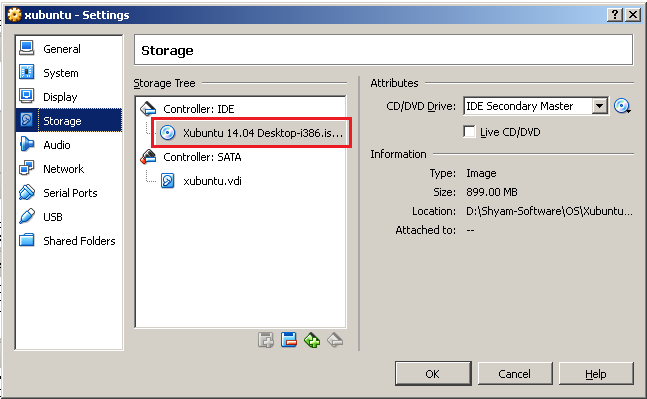This screenshot has width=647, height=399.
Task: Open the USB settings category
Action: point(69,217)
